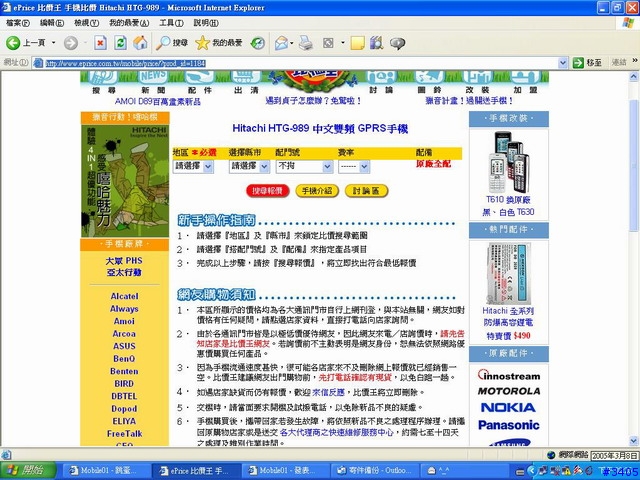Open the 我的最愛 Favorites menu
This screenshot has width=640, height=480.
point(129,23)
